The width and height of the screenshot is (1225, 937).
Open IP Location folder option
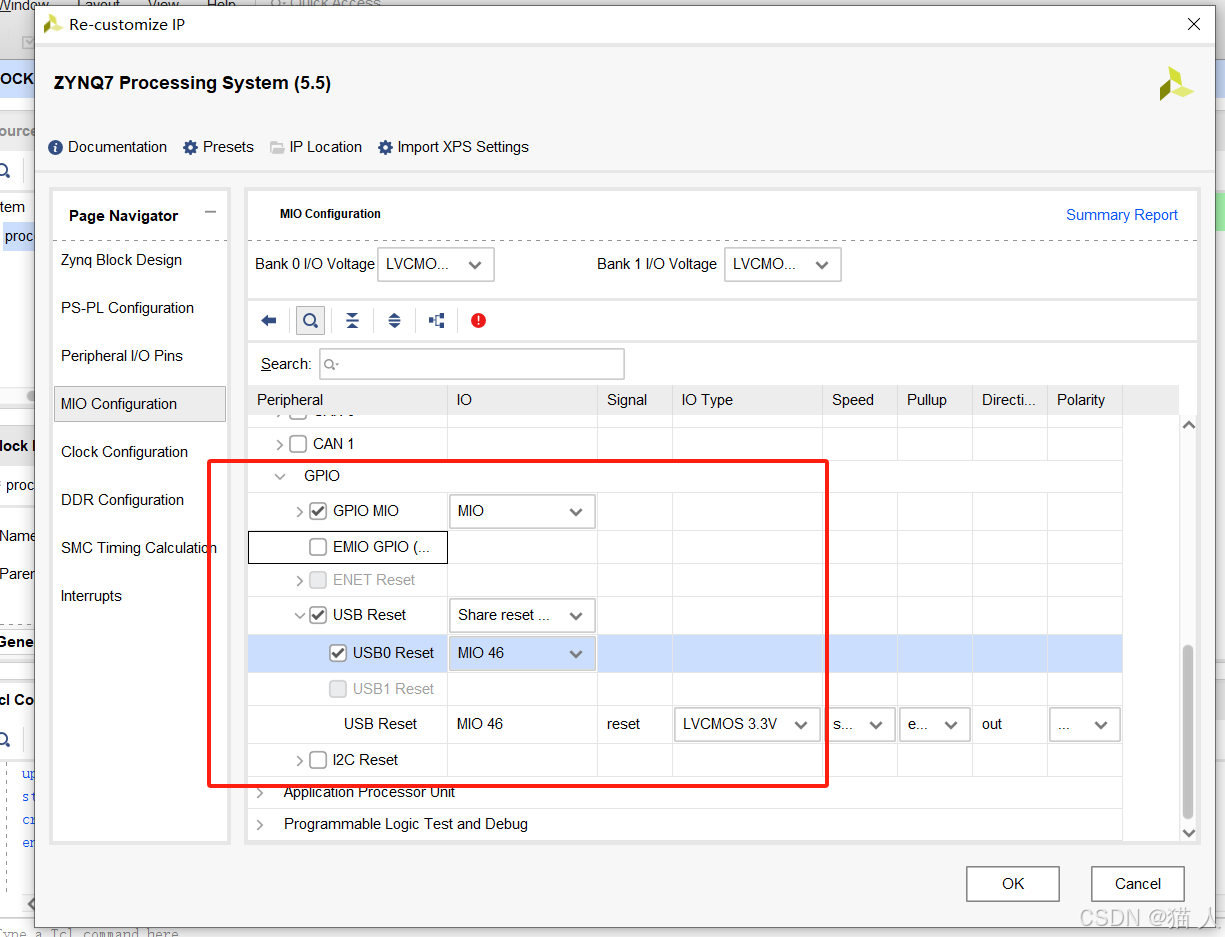[x=316, y=147]
